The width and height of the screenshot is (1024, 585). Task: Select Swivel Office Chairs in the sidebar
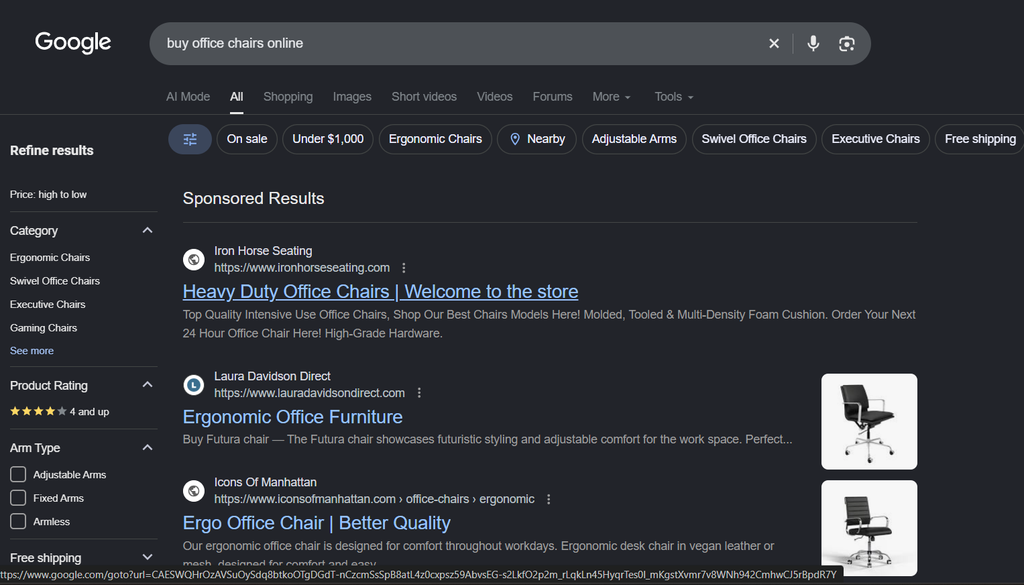click(x=55, y=281)
